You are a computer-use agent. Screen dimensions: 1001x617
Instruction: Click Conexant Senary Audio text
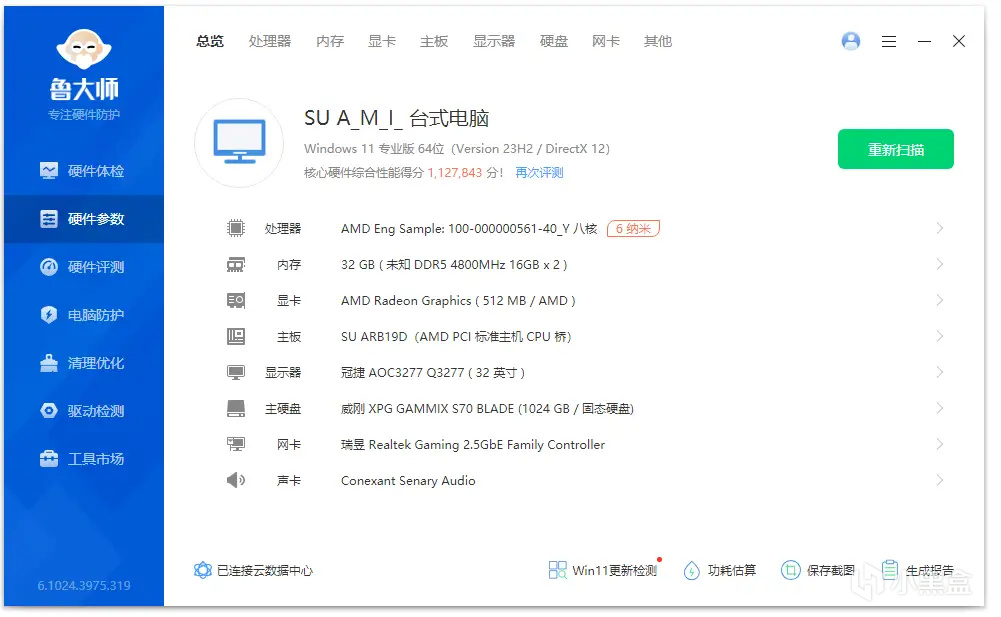408,480
